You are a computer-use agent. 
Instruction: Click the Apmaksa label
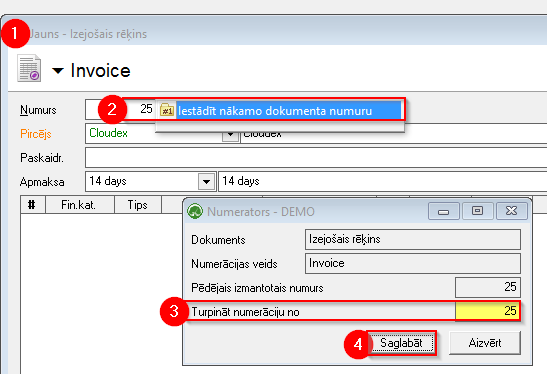click(x=42, y=182)
